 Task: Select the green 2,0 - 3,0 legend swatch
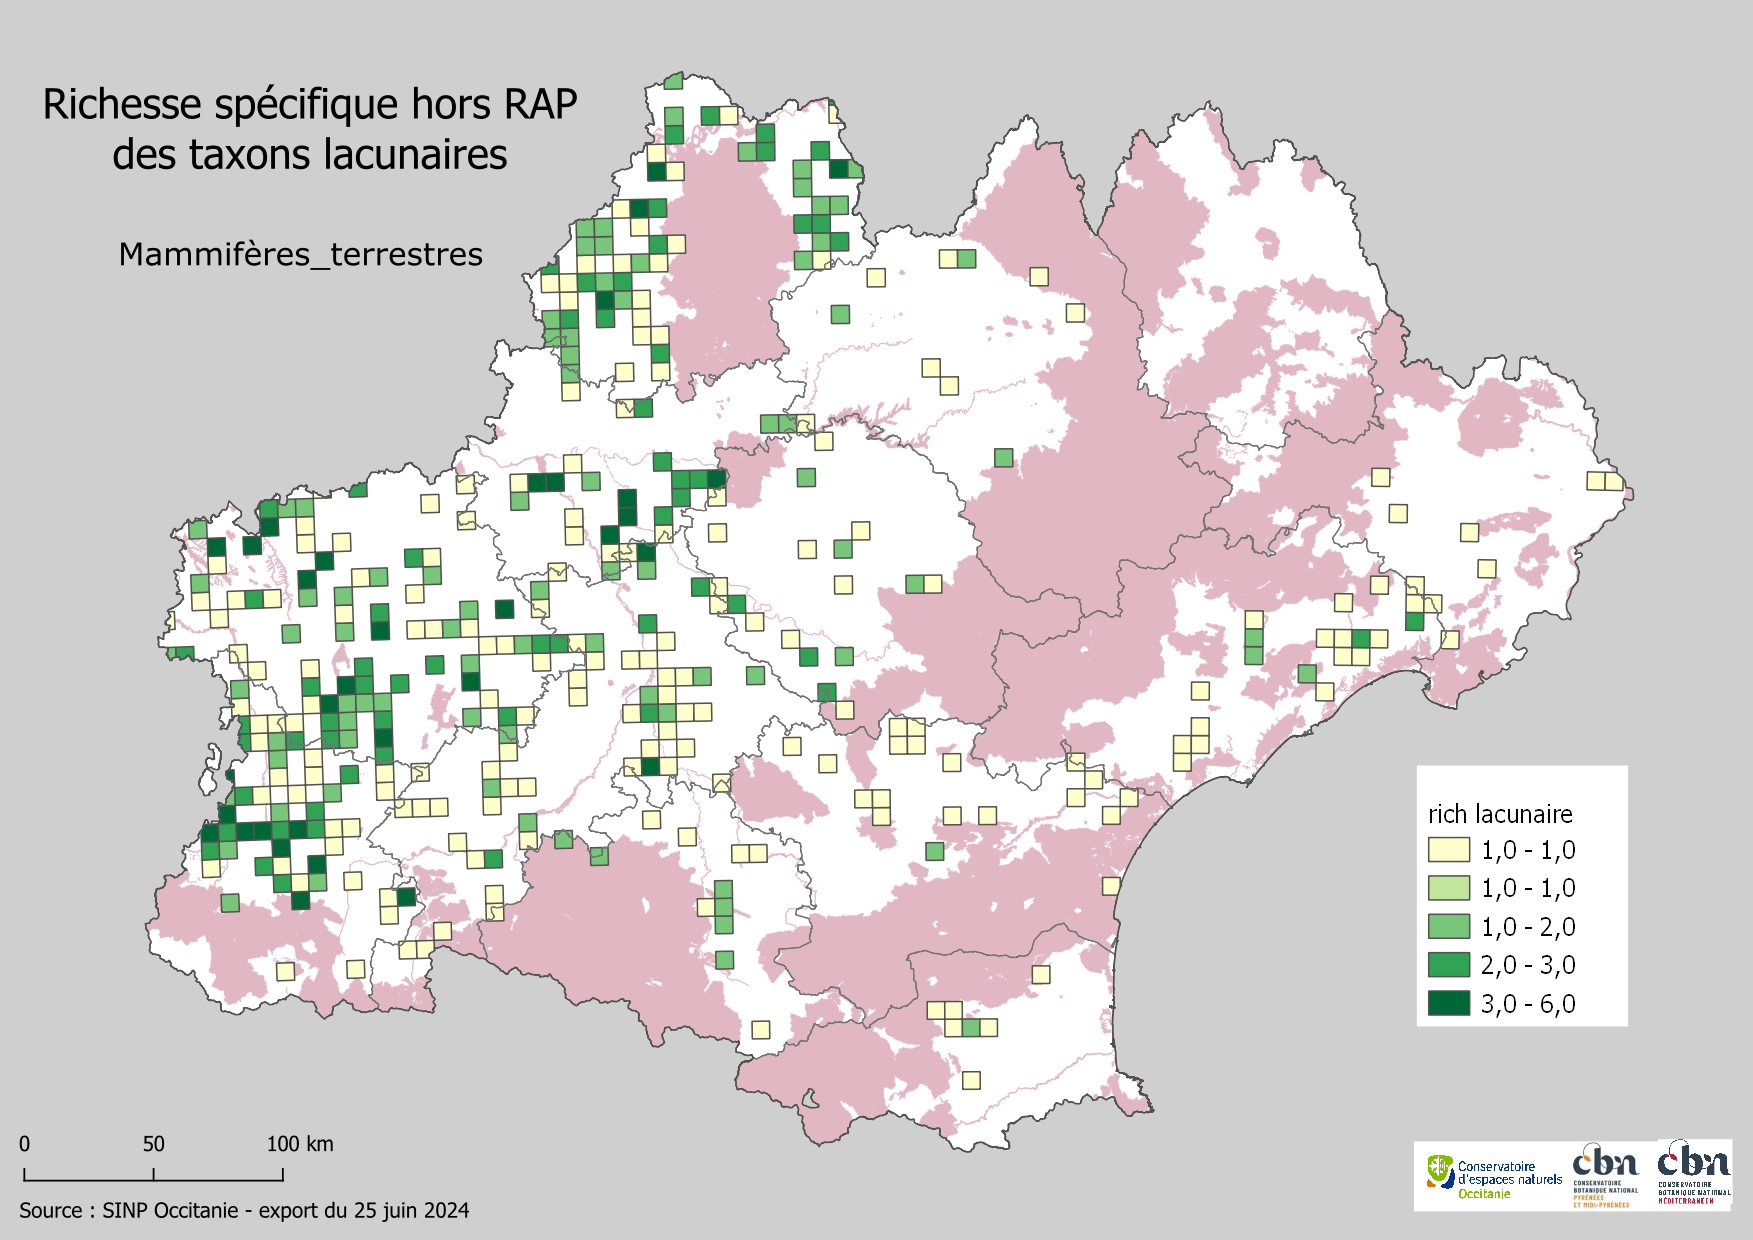(1448, 965)
